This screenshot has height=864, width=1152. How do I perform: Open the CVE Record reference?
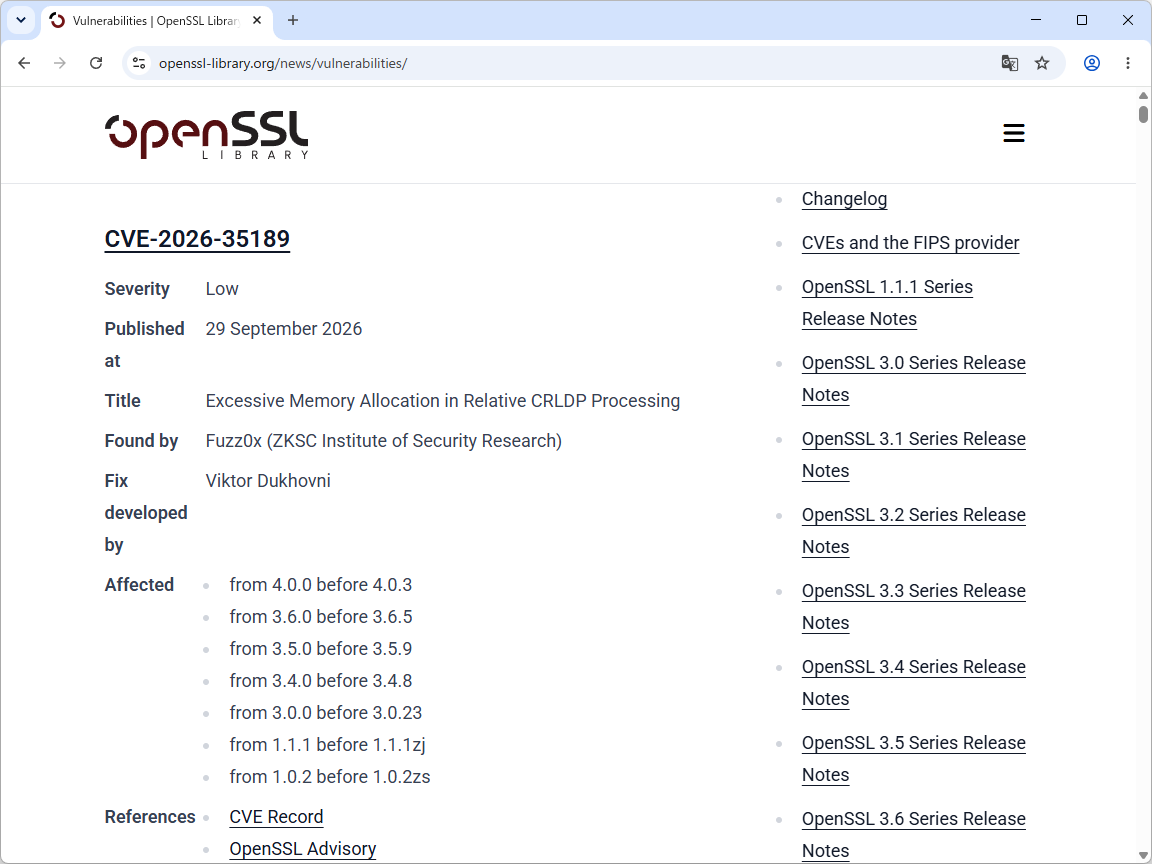click(x=276, y=817)
